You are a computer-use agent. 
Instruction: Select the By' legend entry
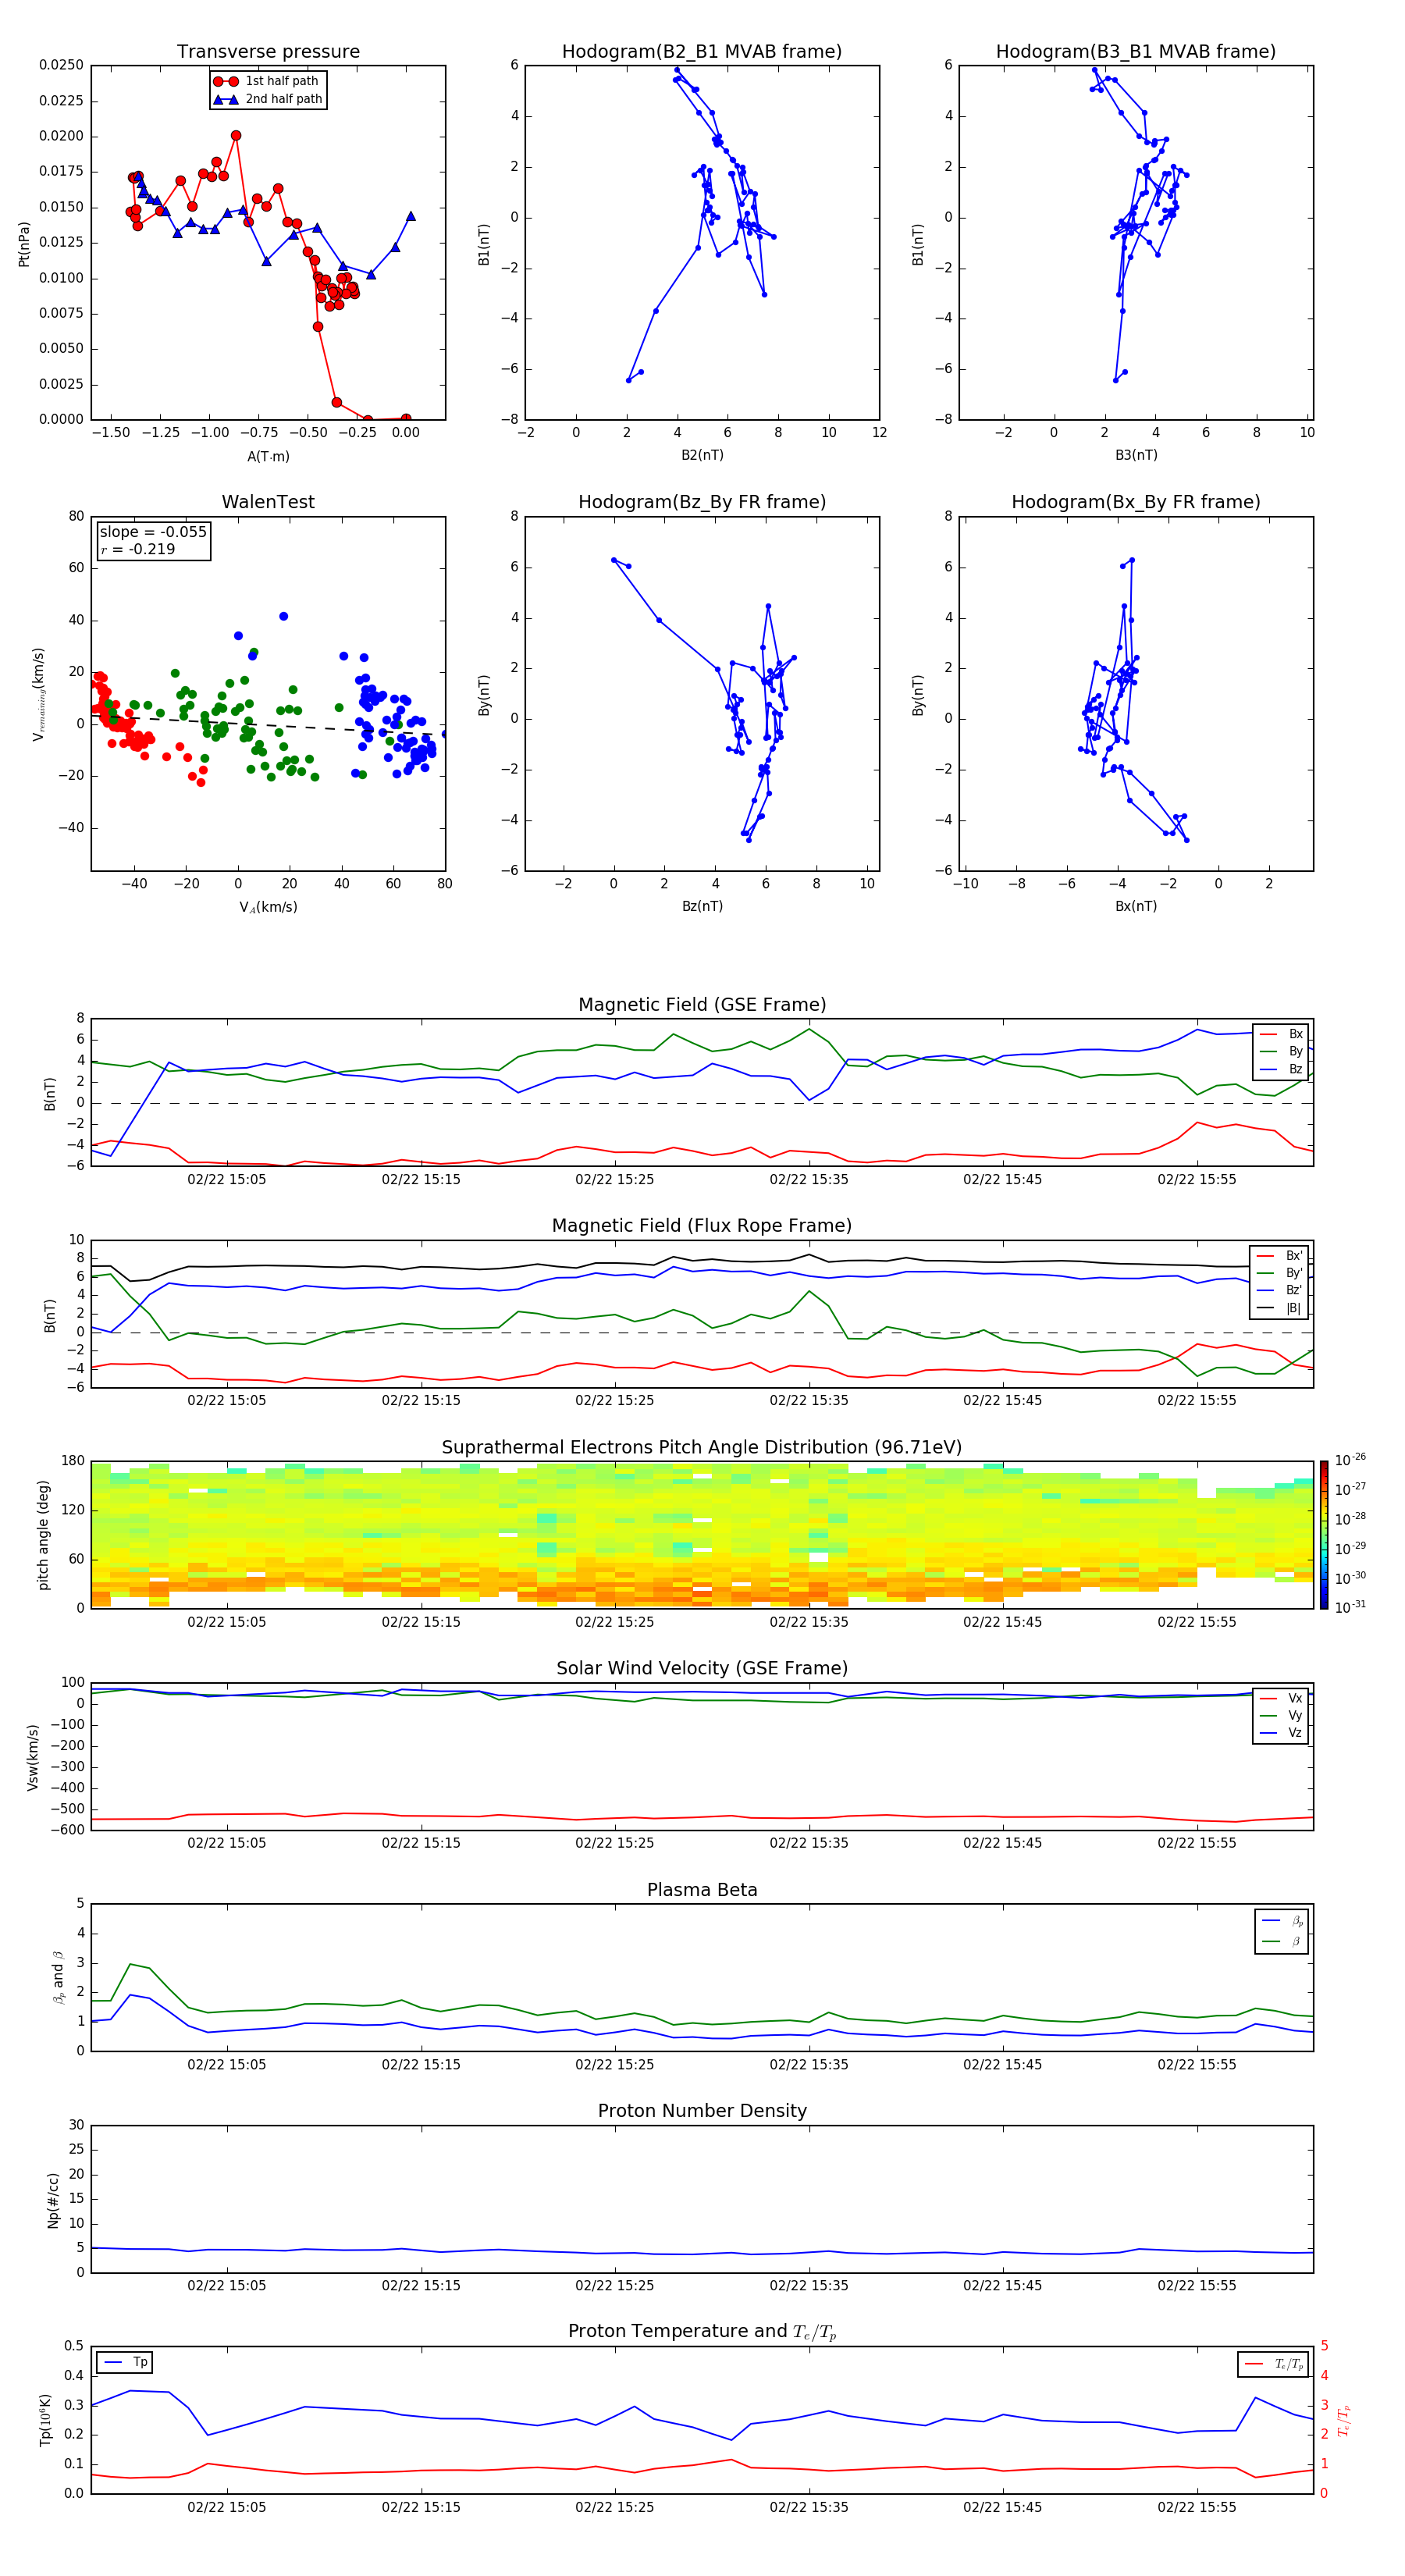1280,1273
